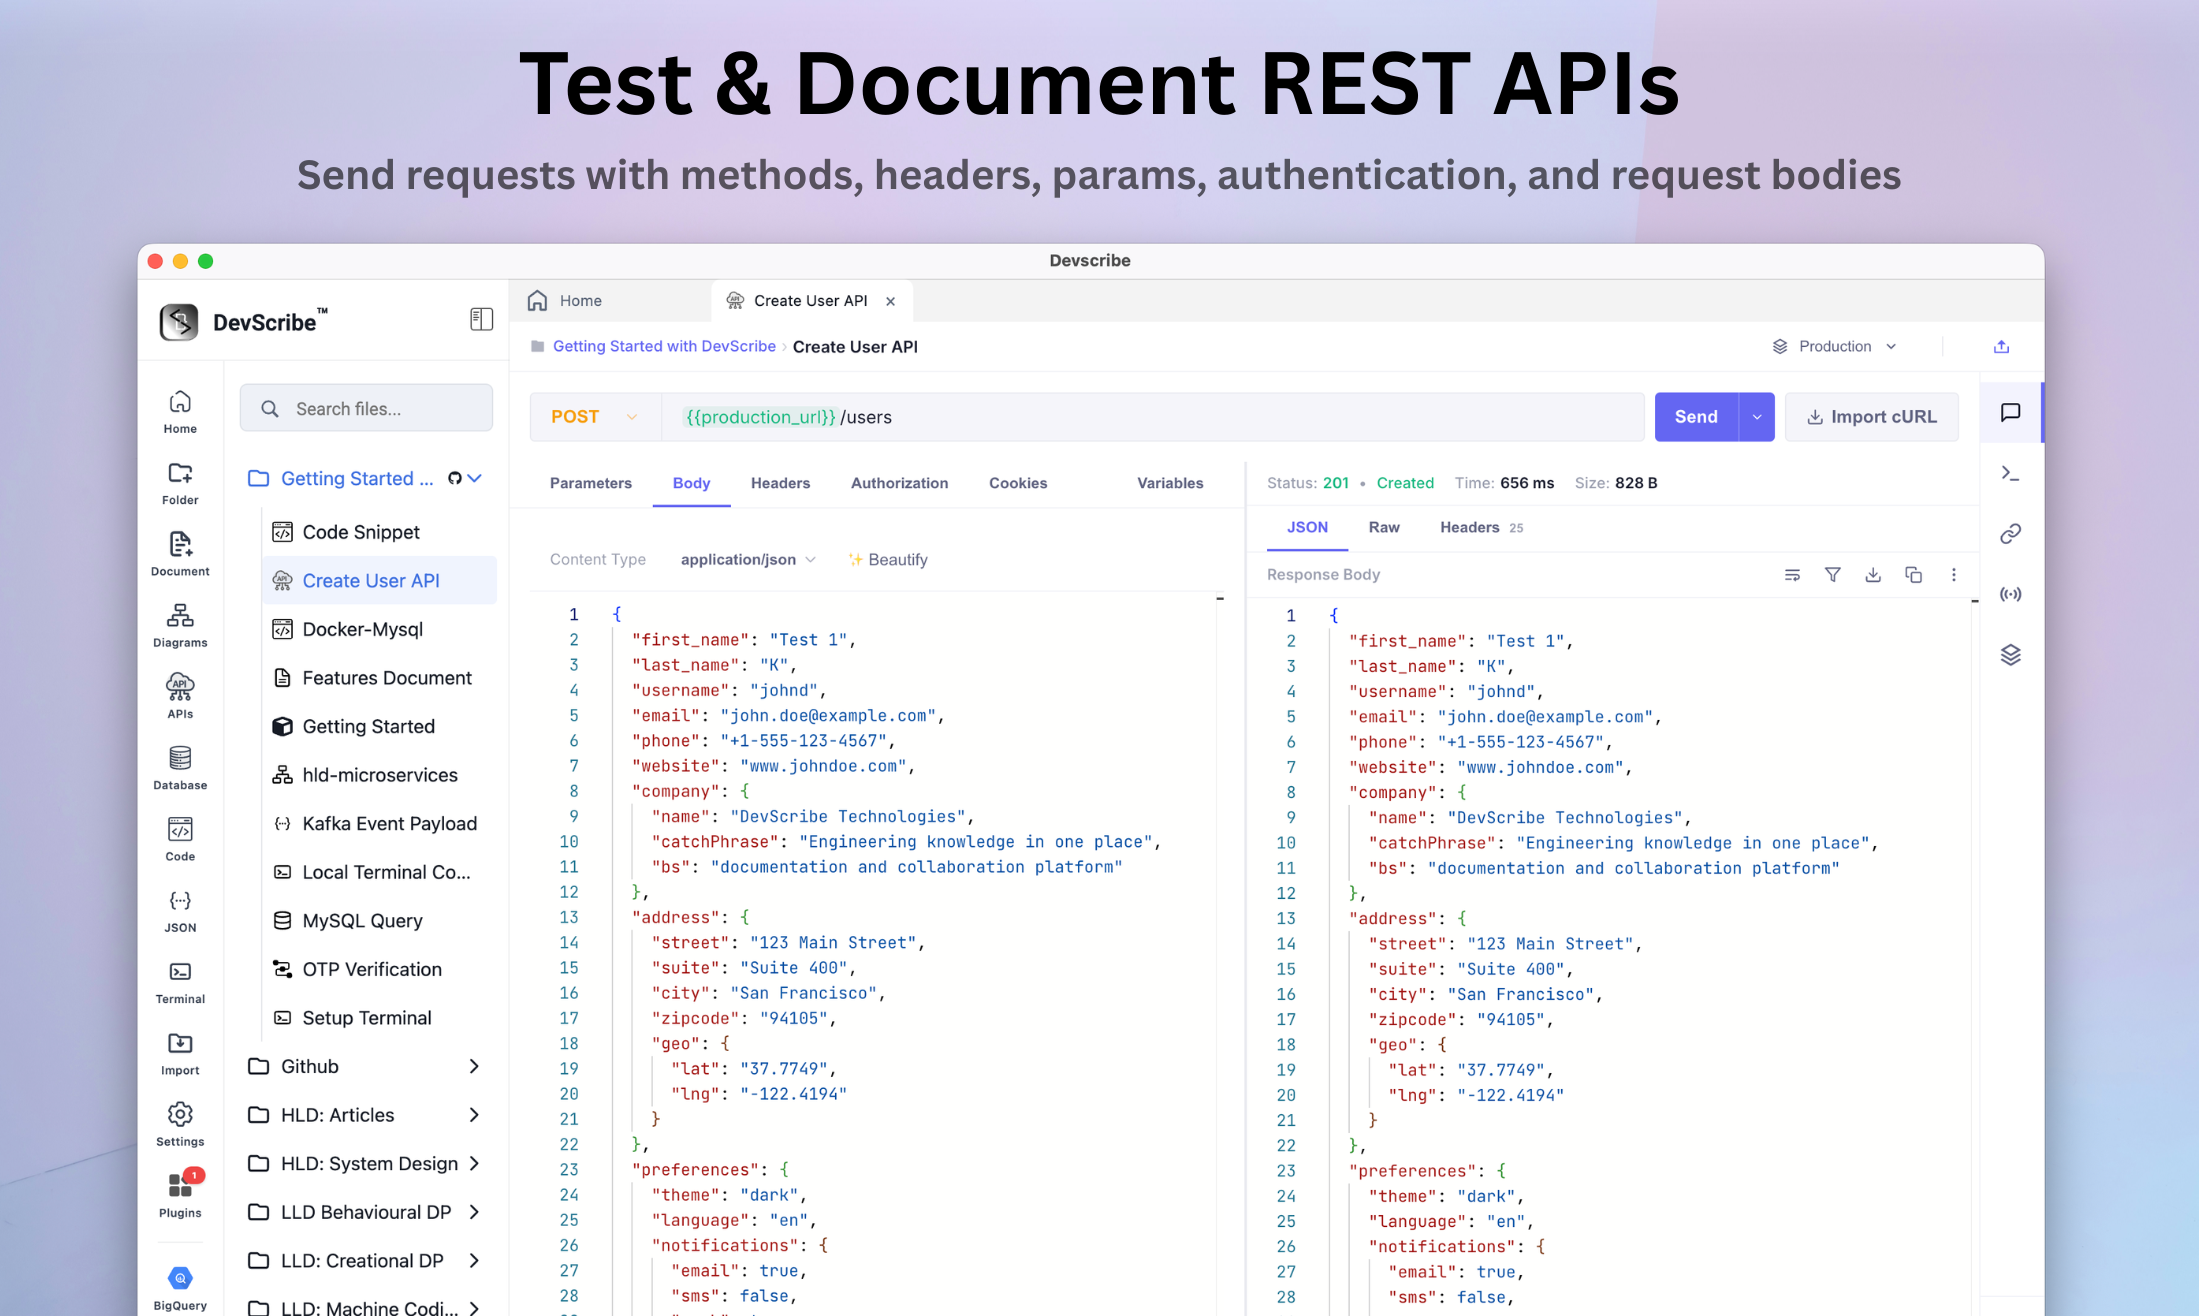Open the Production environment dropdown
Viewport: 2199px width, 1316px height.
[1835, 346]
